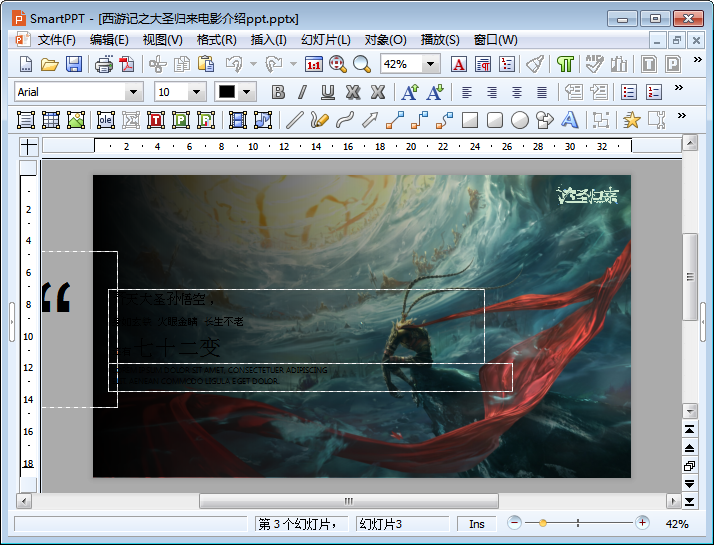Run spell check with the checkmark icon
714x545 pixels.
(x=594, y=64)
